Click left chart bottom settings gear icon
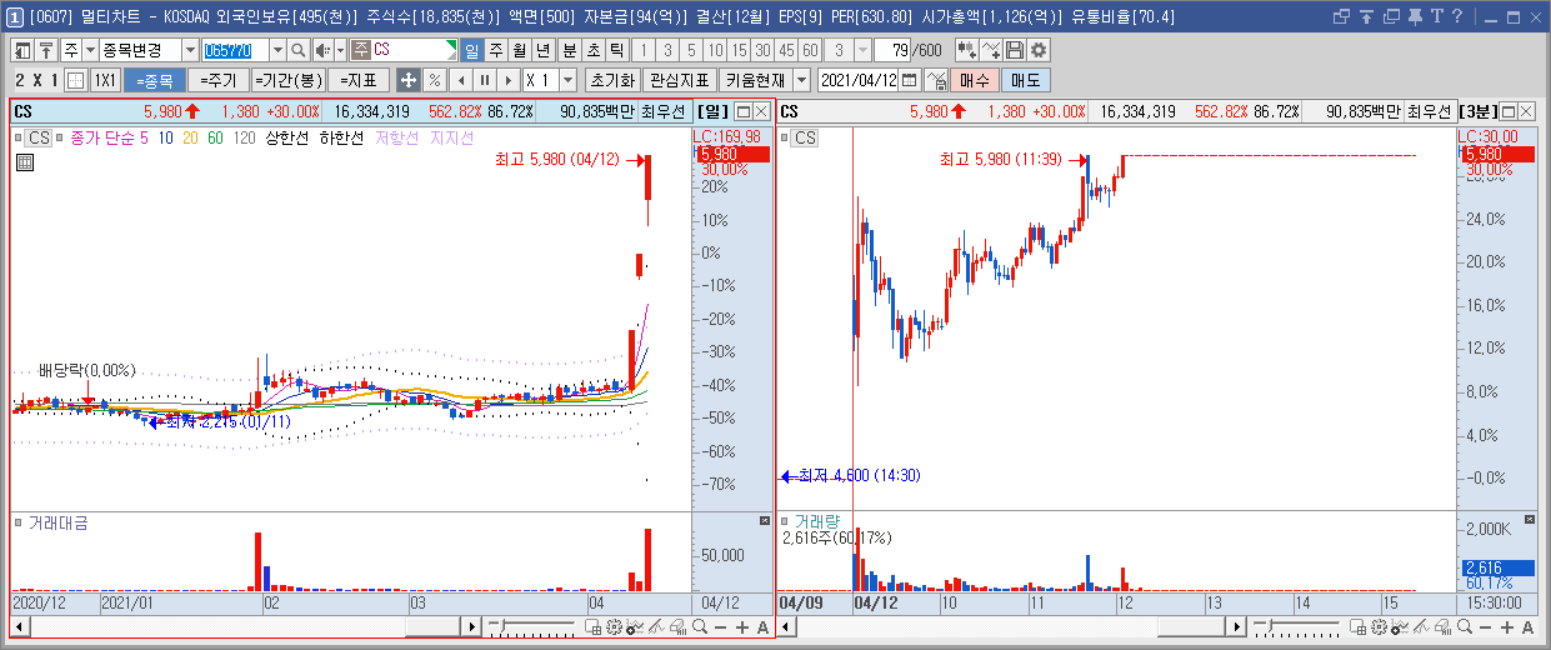This screenshot has height=650, width=1551. coord(614,627)
